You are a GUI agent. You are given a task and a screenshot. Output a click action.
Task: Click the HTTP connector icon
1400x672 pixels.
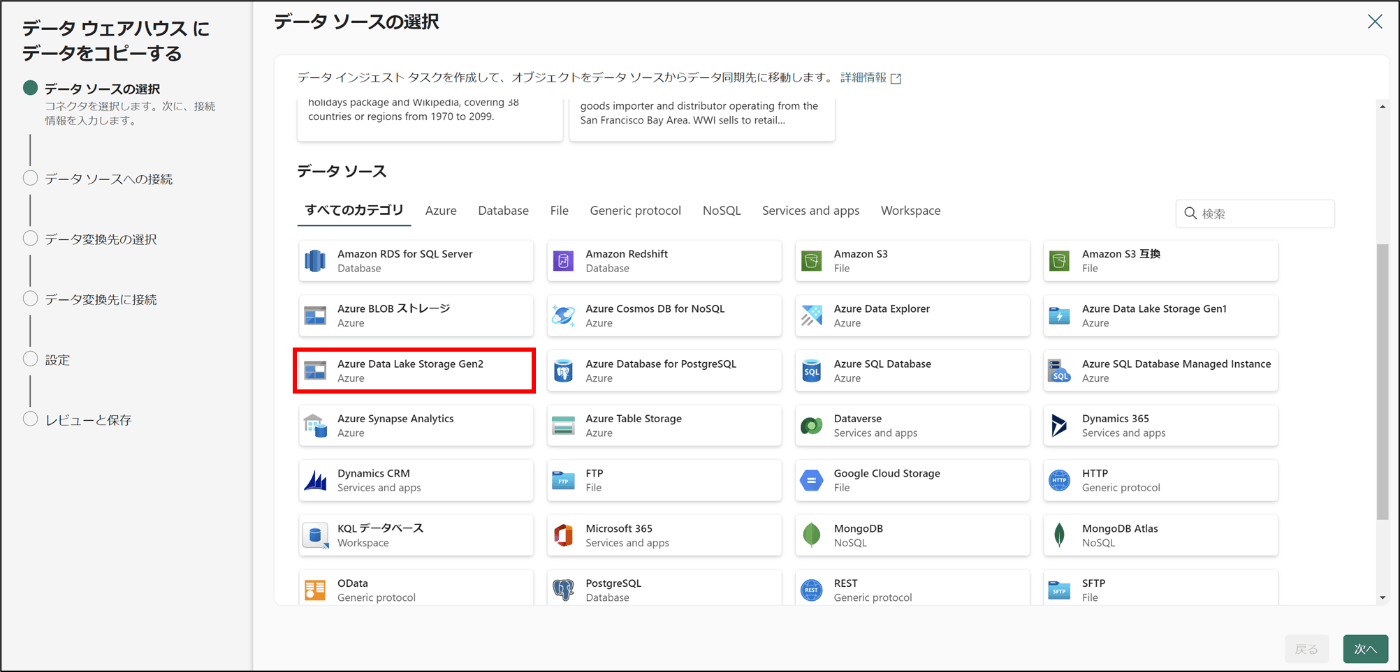click(x=1059, y=481)
